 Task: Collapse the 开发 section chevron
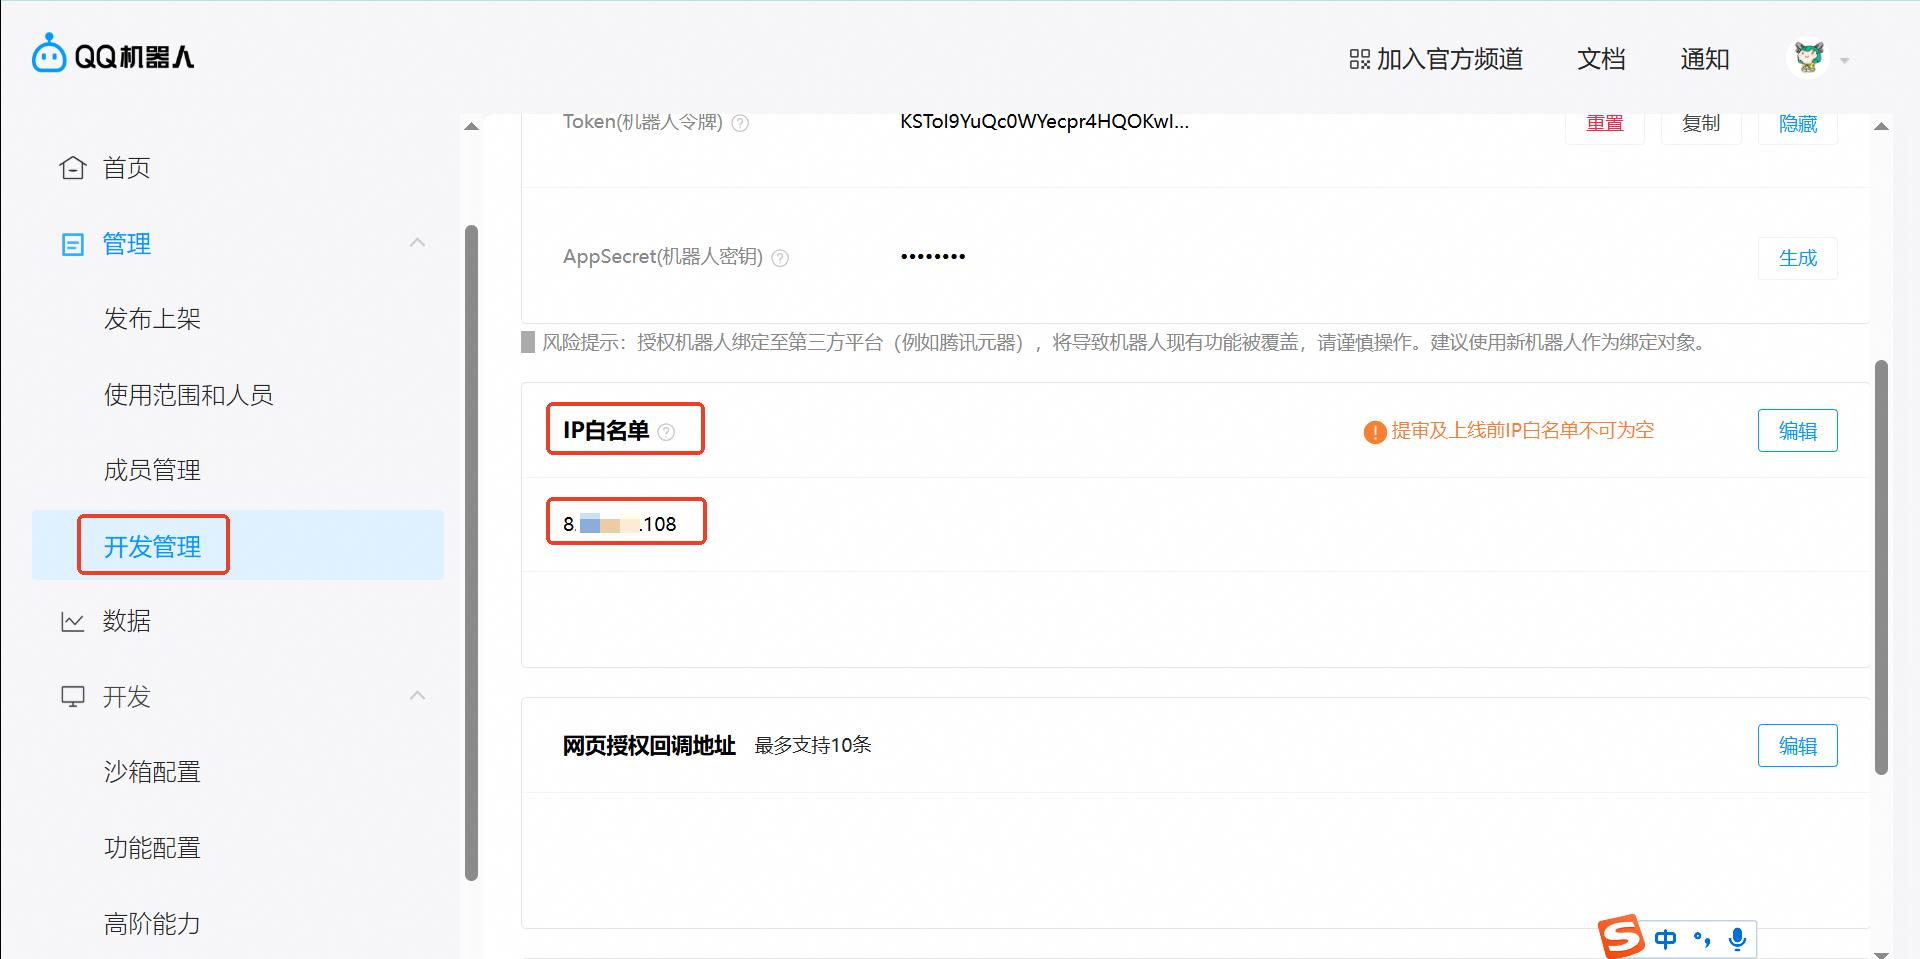417,696
